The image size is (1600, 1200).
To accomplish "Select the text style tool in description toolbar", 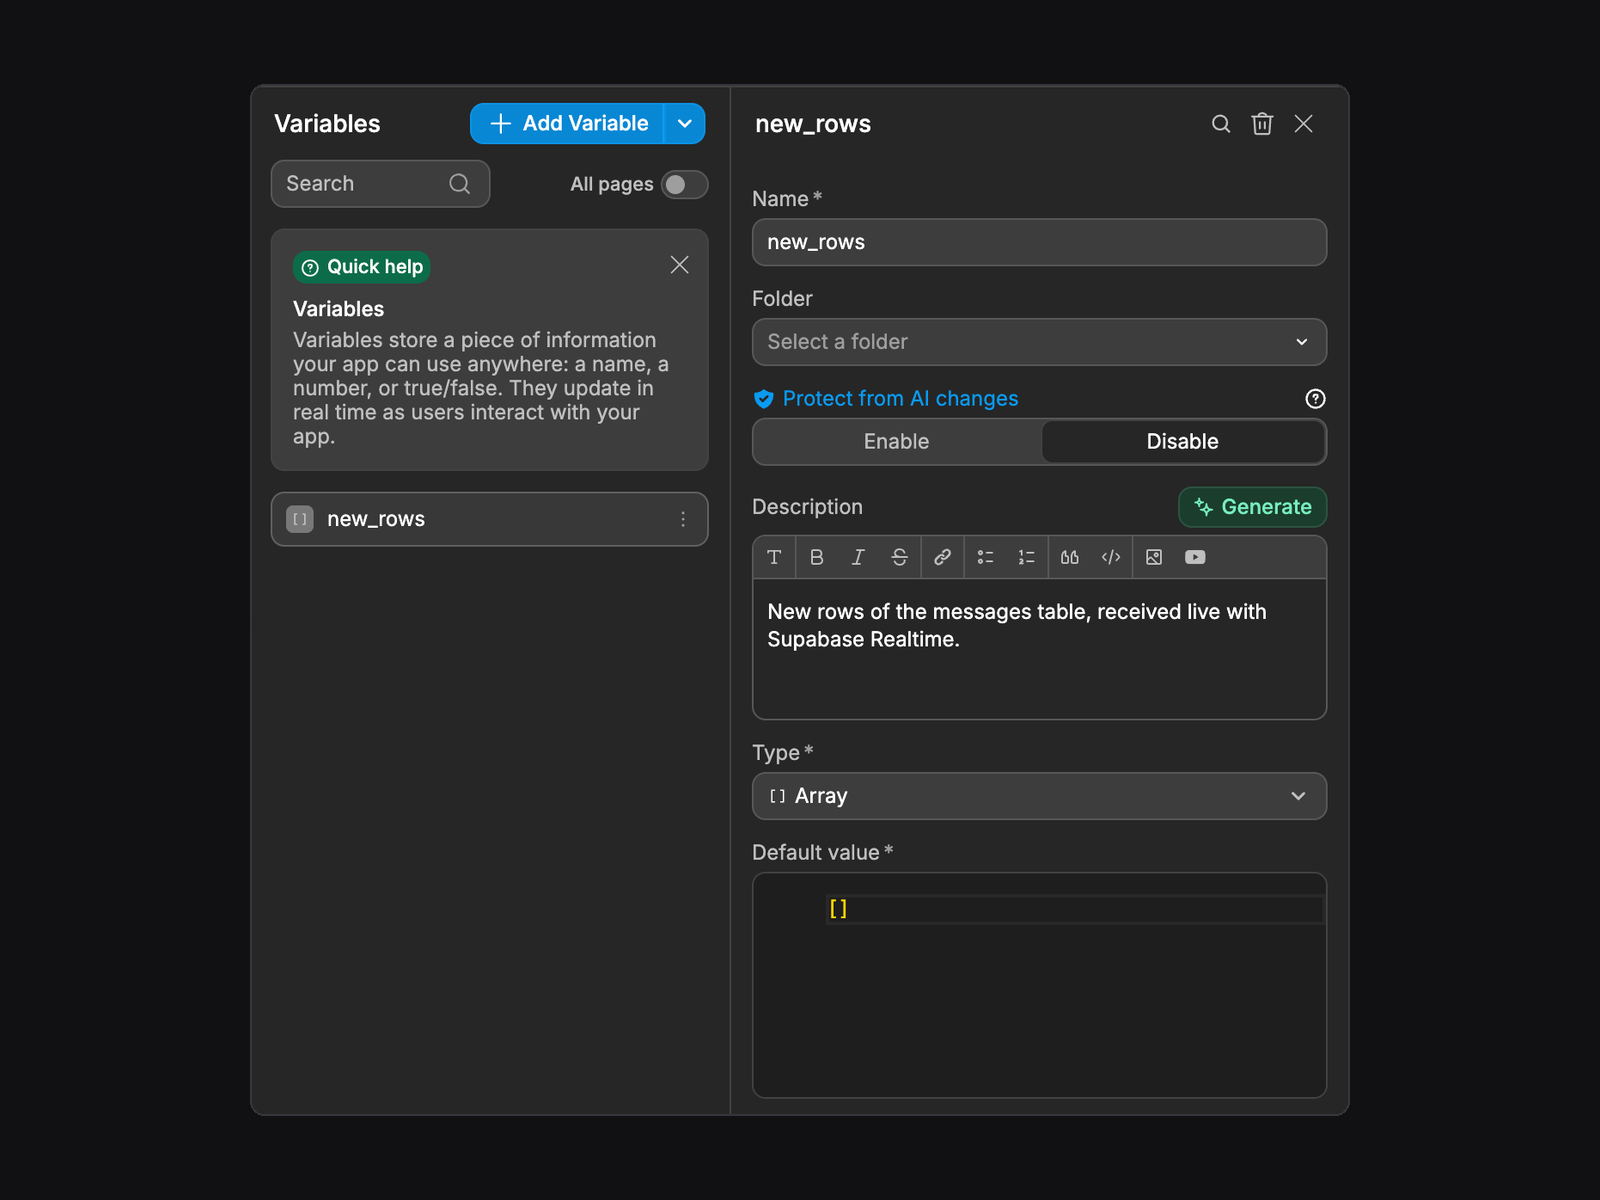I will point(774,557).
